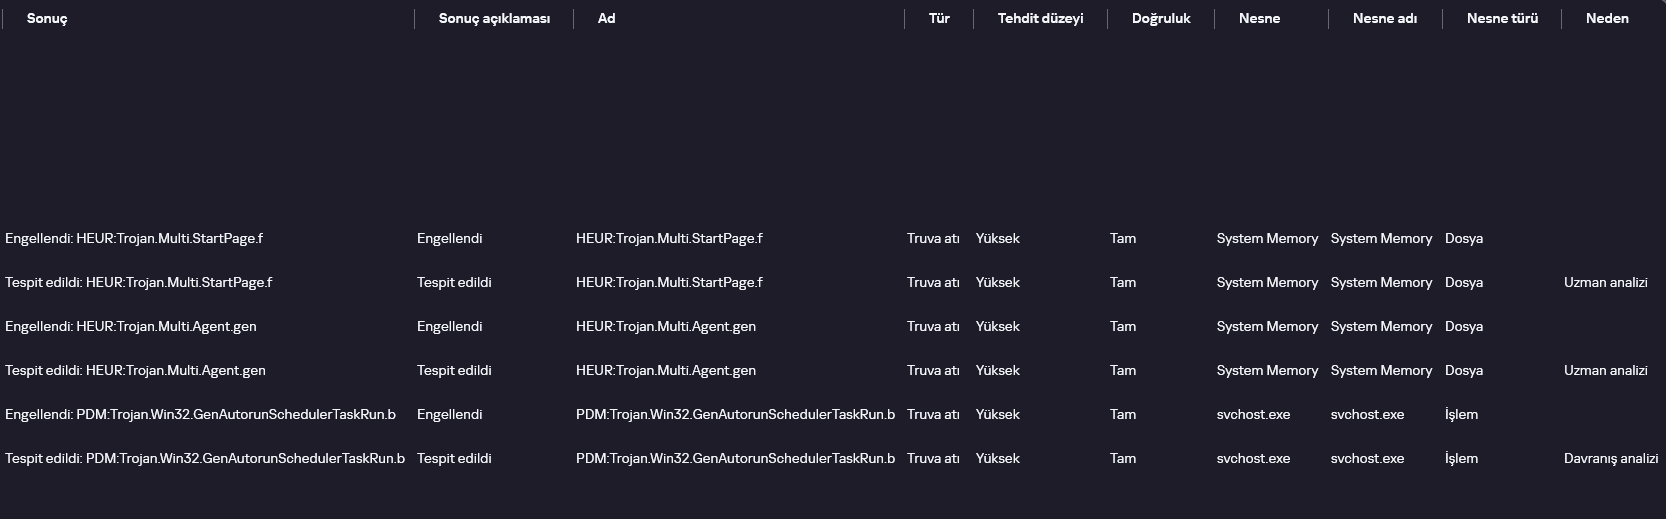Sort by Sonuç açıklaması column header
The height and width of the screenshot is (519, 1666).
494,19
